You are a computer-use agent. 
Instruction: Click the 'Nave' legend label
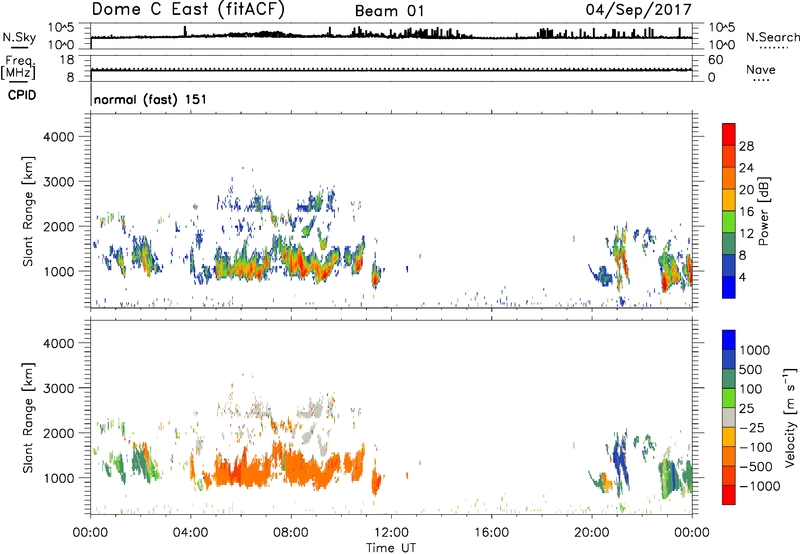(x=761, y=69)
